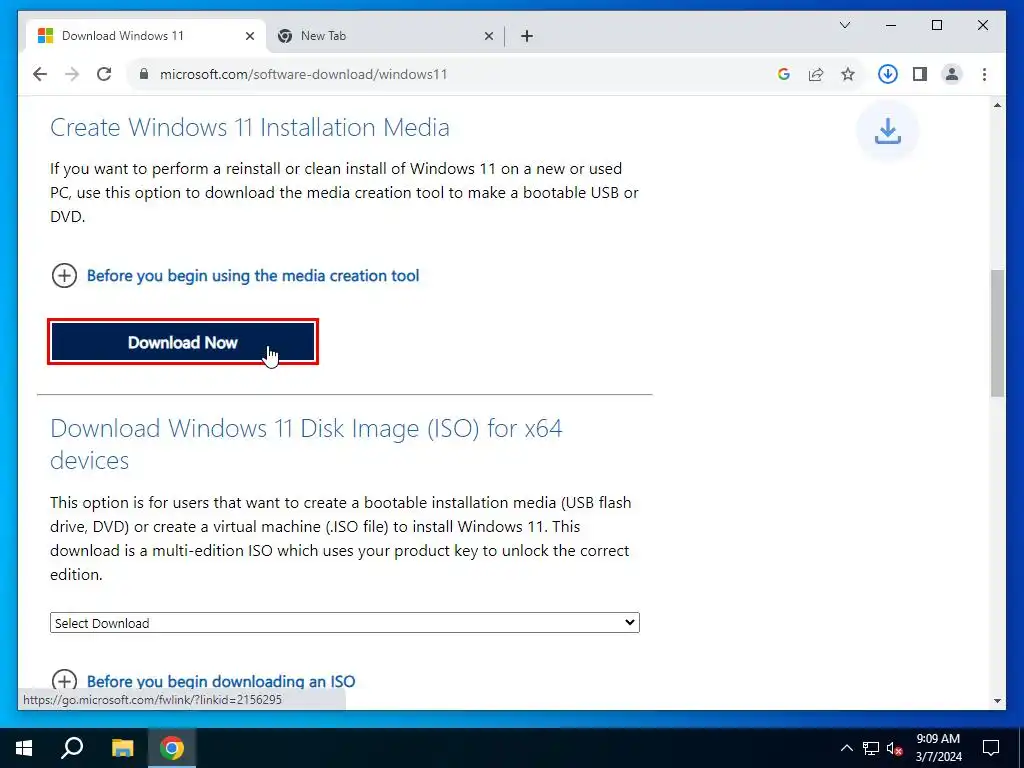This screenshot has height=768, width=1024.
Task: Click the Create Windows 11 Installation Media heading
Action: tap(249, 127)
